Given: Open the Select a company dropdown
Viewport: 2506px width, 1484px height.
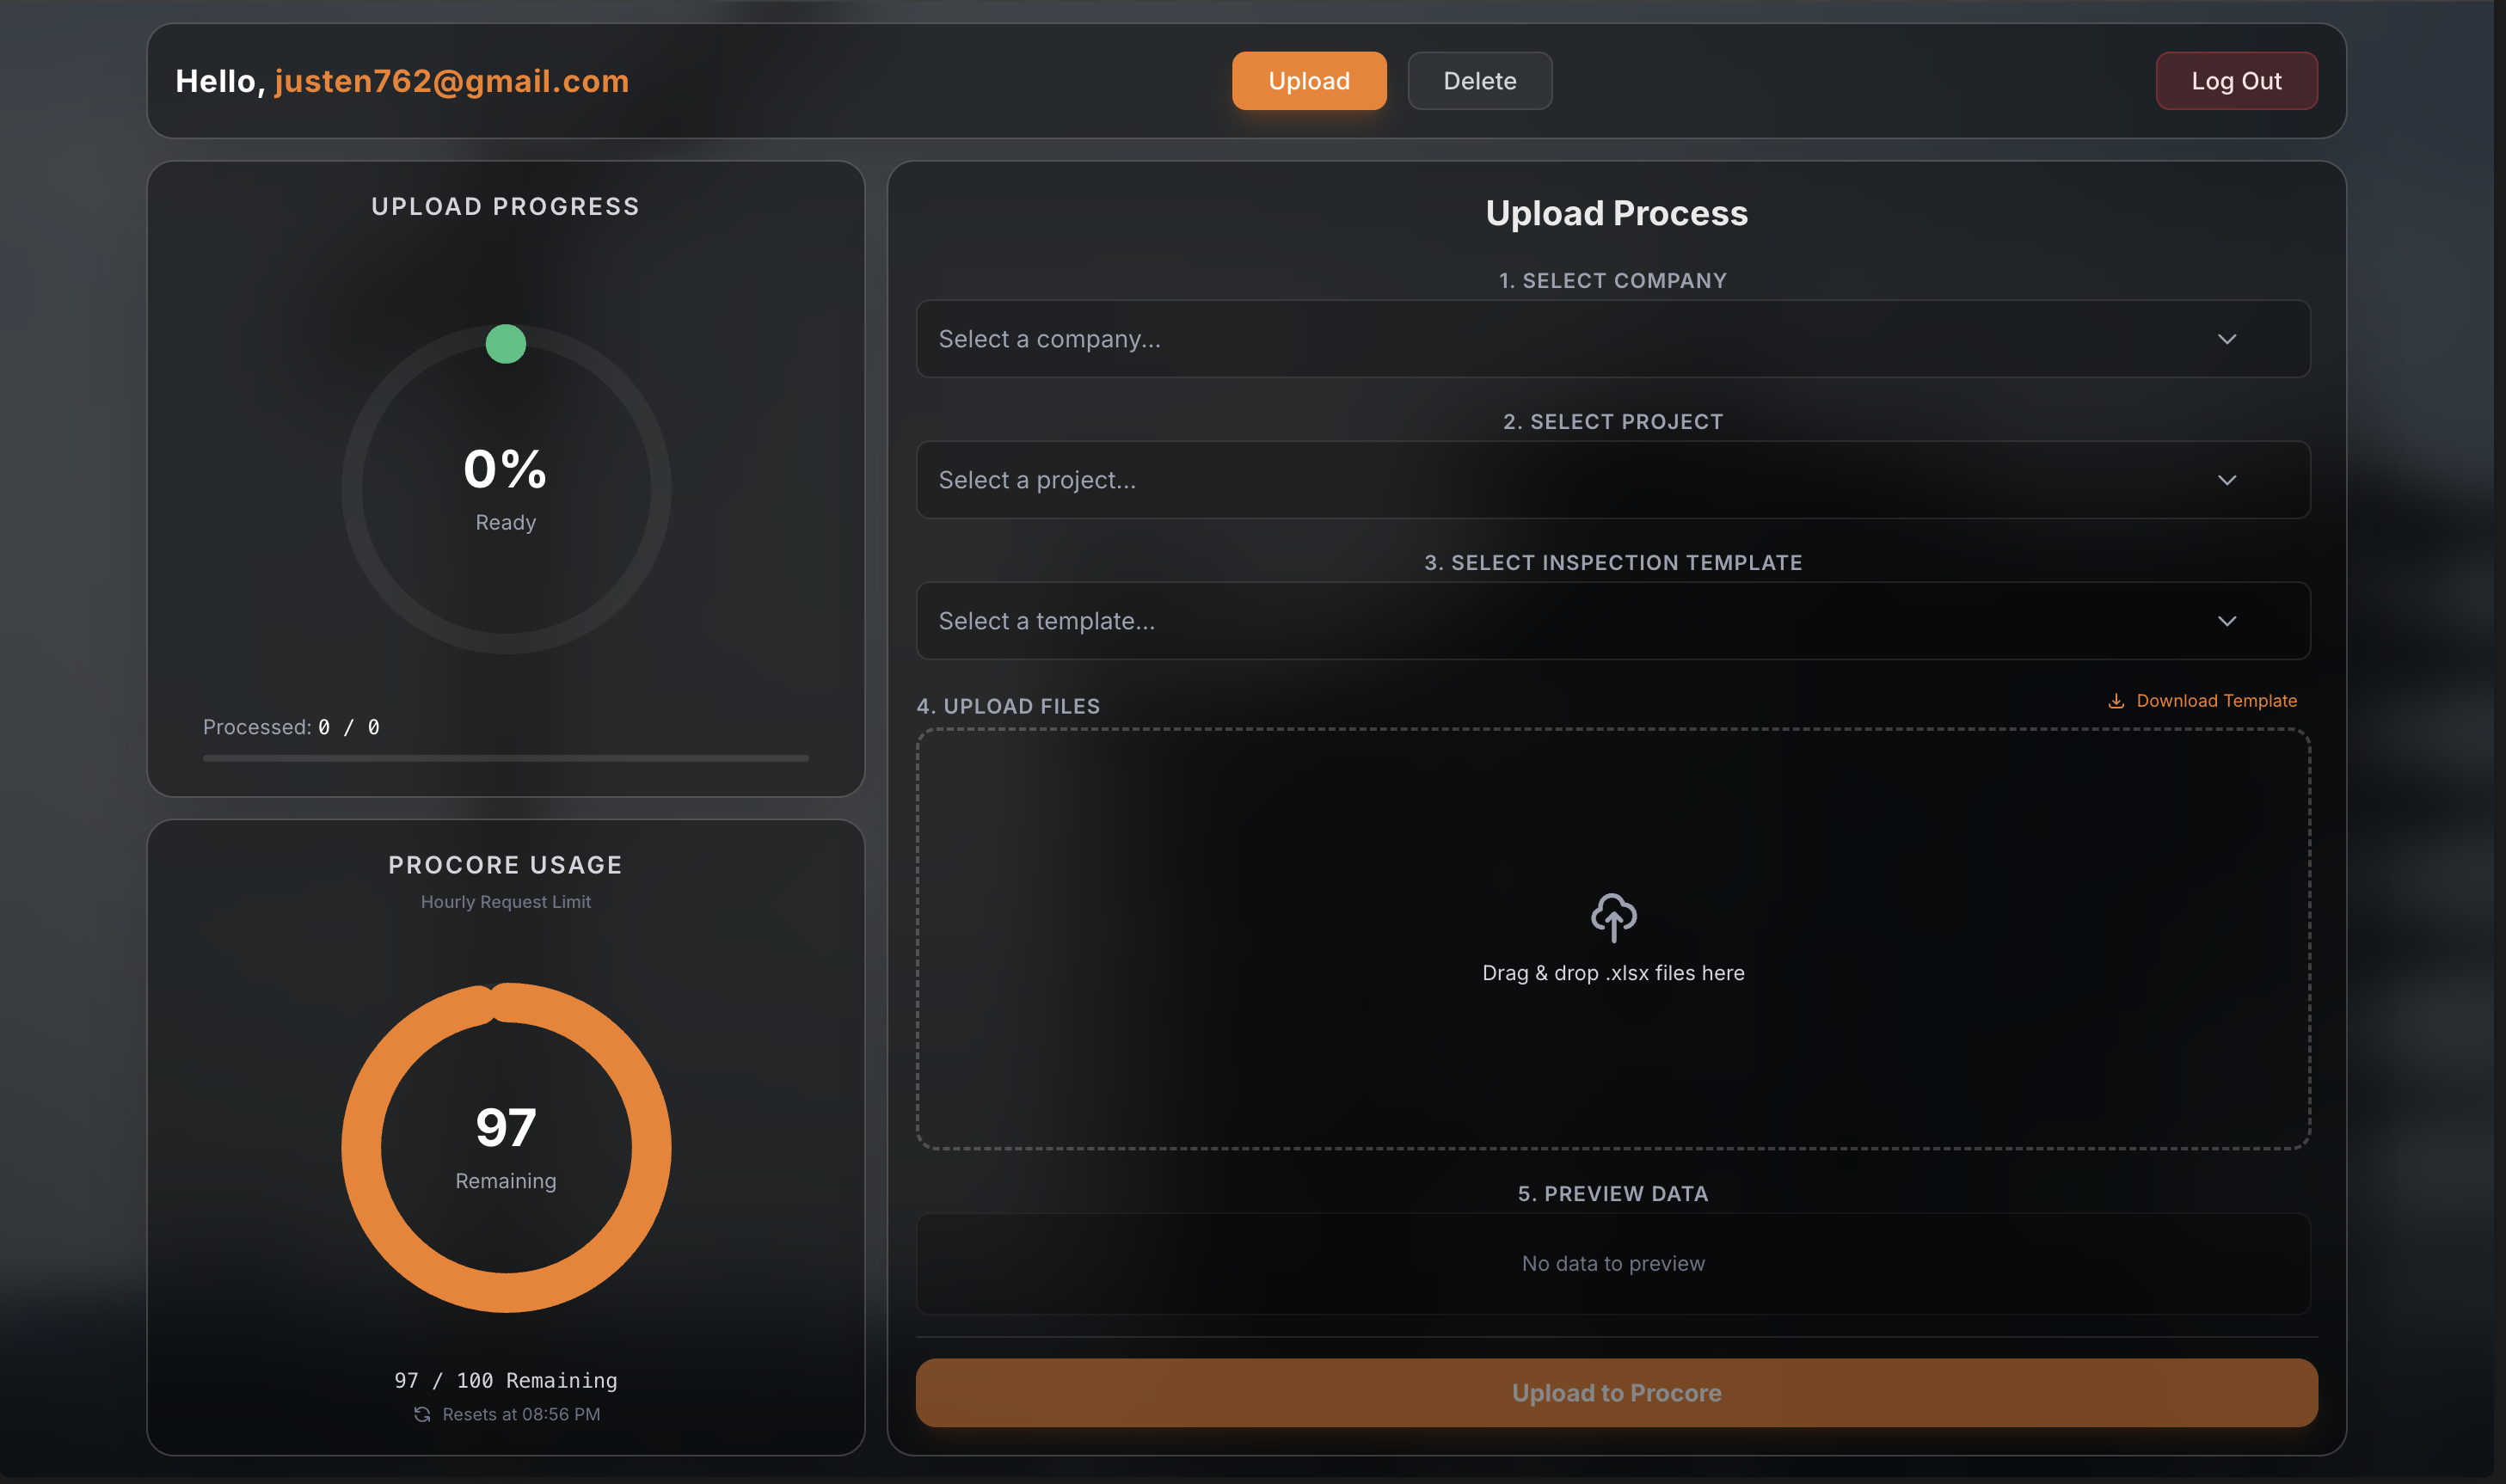Looking at the screenshot, I should point(1613,339).
